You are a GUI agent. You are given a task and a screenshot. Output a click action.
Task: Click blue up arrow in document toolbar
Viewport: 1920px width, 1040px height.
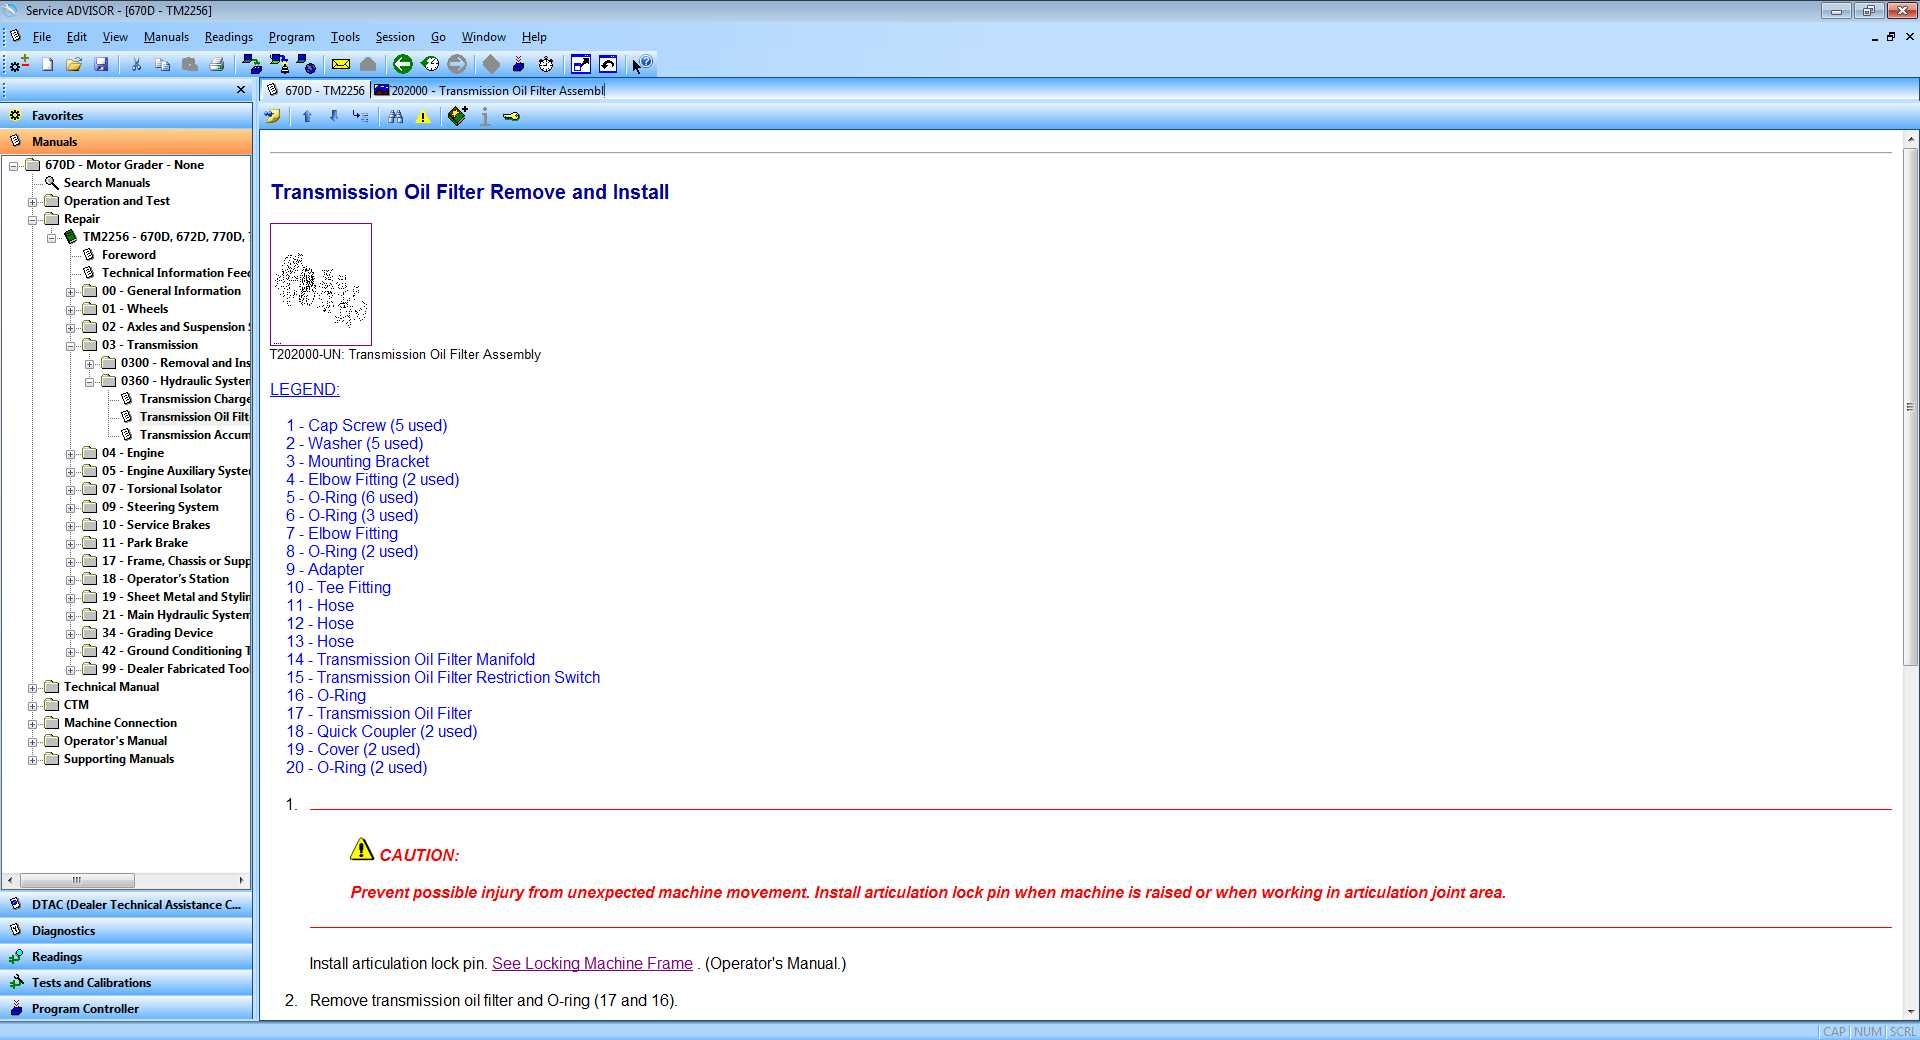point(307,117)
